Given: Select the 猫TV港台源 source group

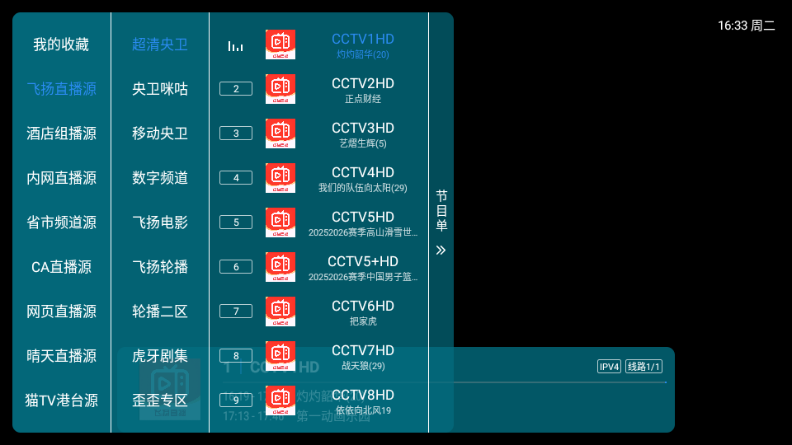Looking at the screenshot, I should tap(61, 400).
